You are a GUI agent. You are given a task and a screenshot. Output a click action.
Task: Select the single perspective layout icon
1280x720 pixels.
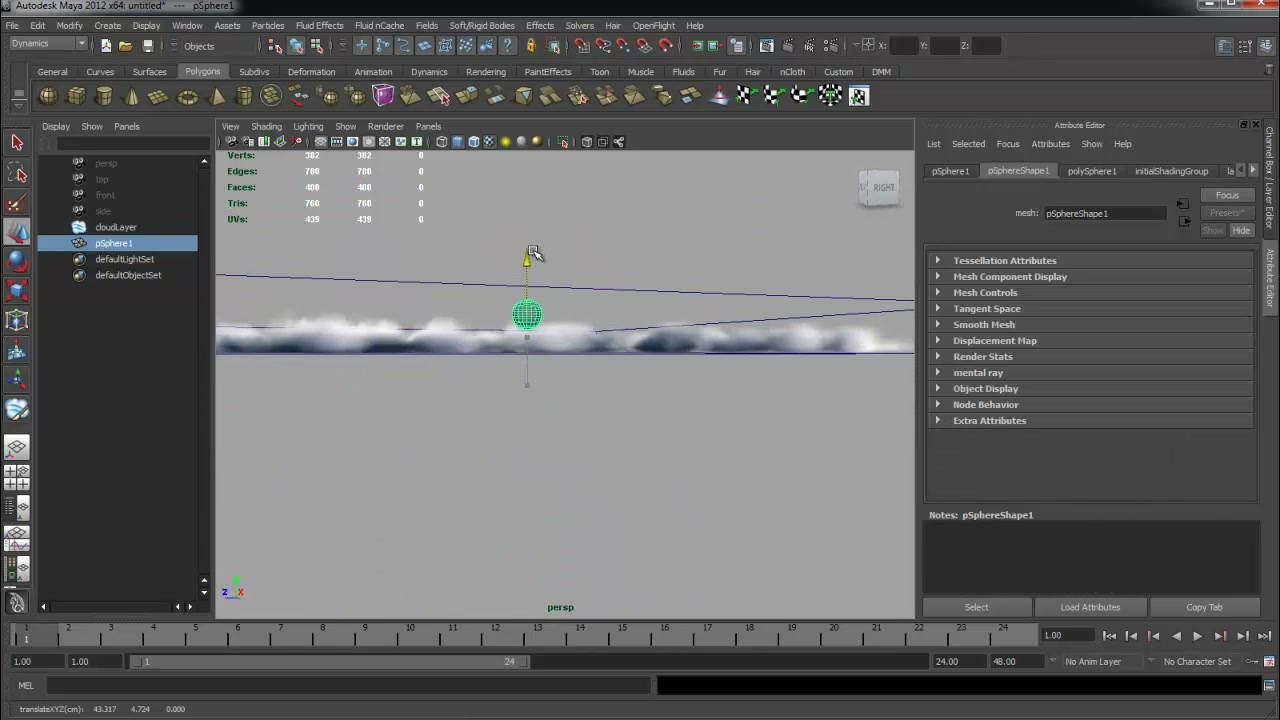point(17,448)
